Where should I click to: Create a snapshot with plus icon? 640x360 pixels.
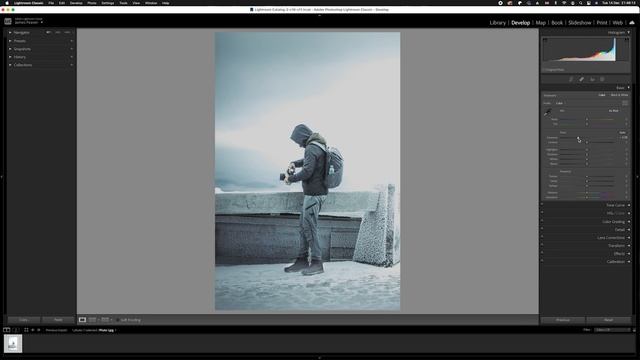tap(71, 49)
